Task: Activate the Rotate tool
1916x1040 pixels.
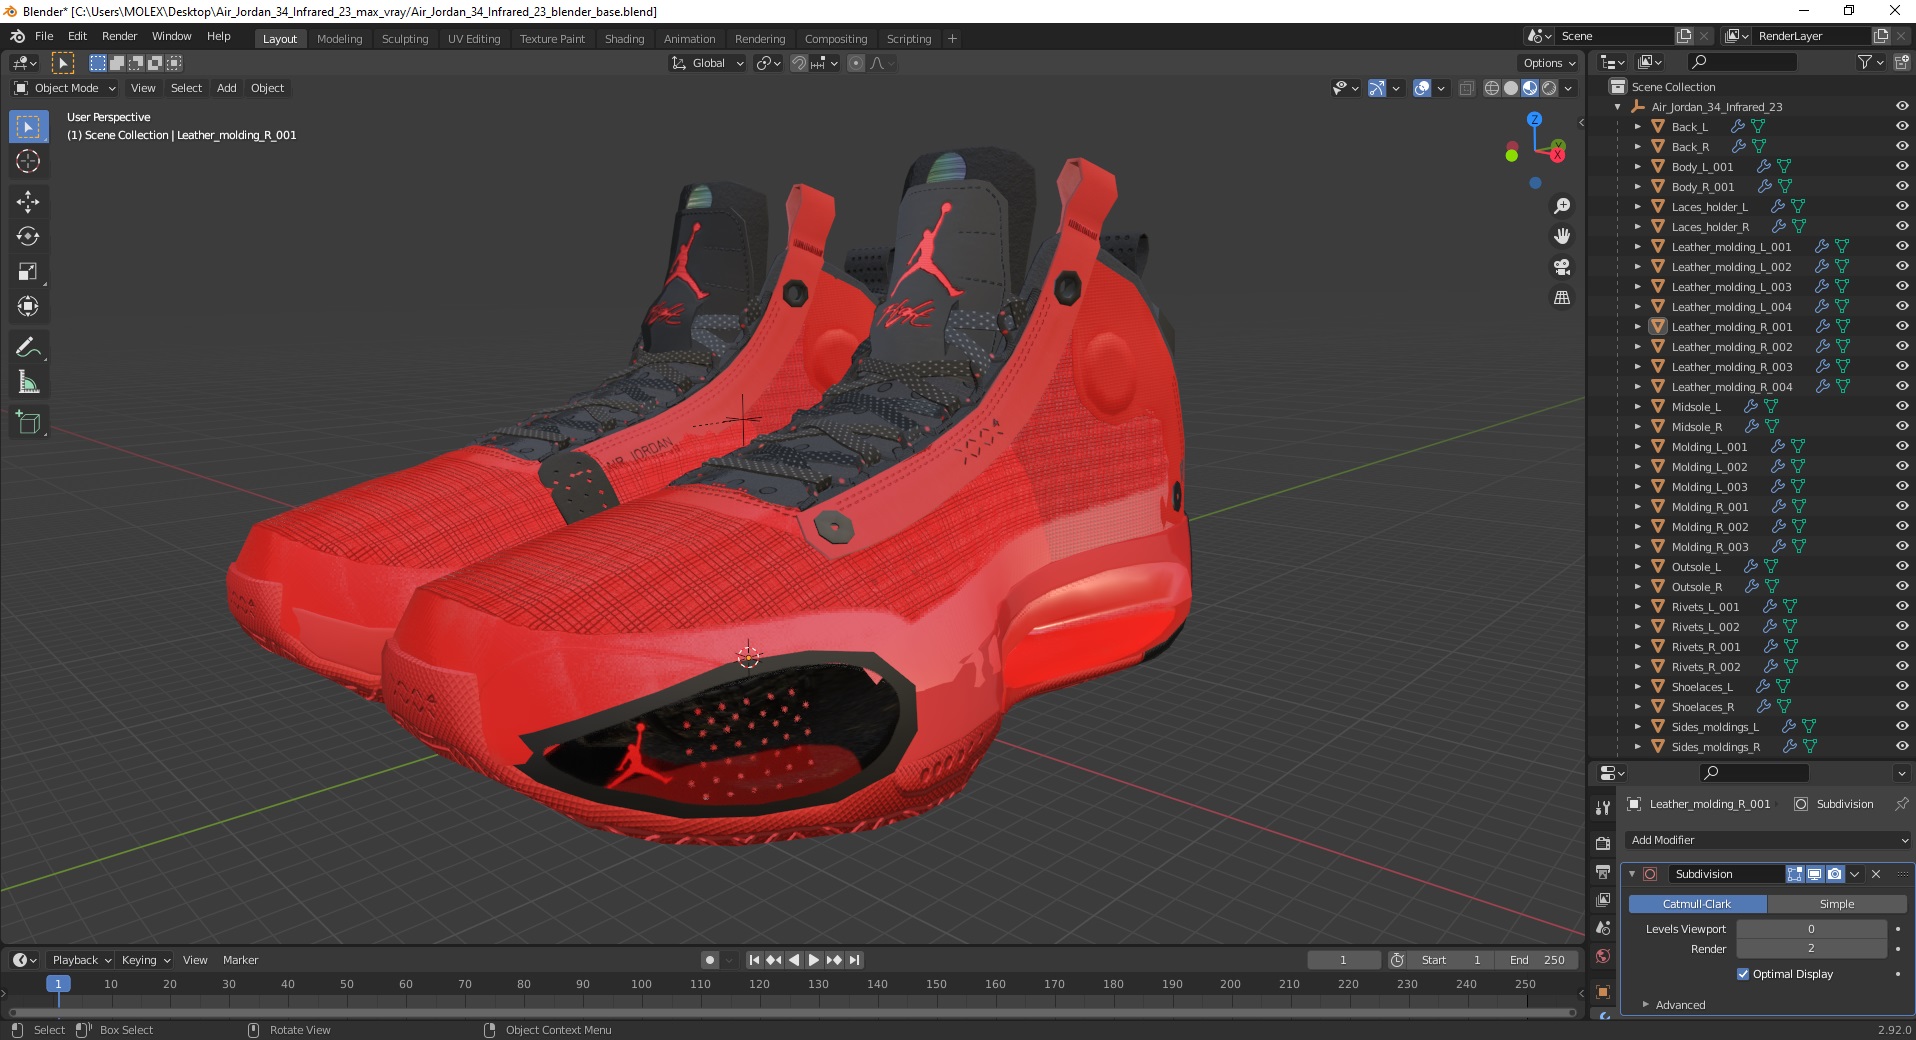Action: [x=28, y=237]
